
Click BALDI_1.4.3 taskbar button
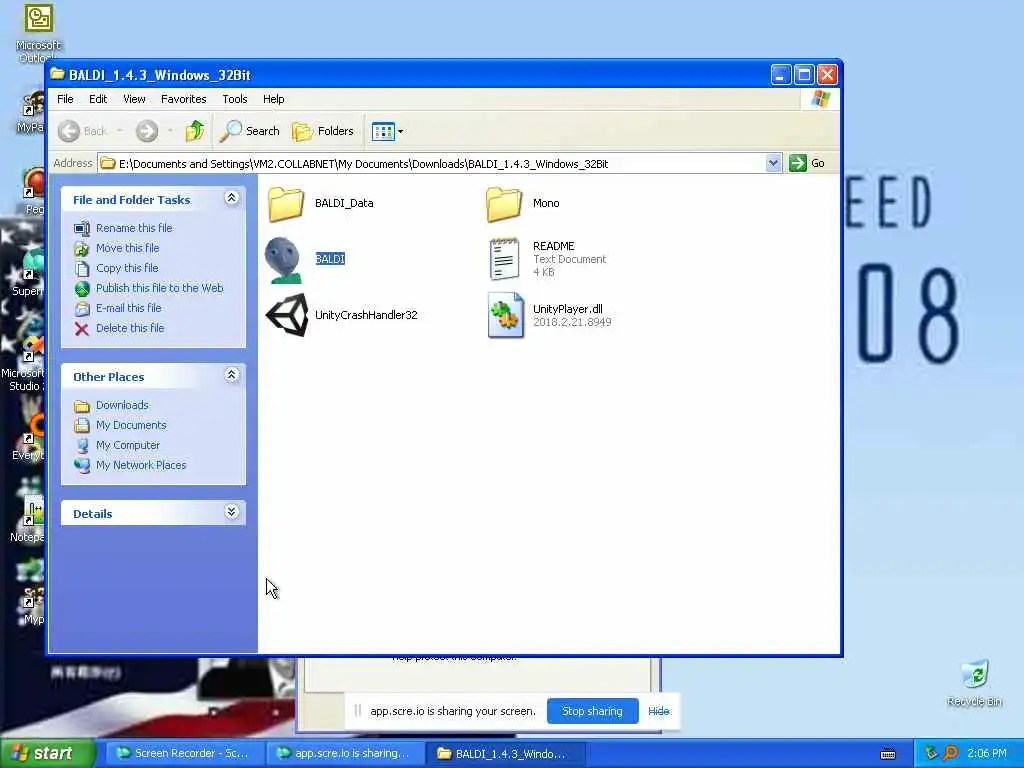(505, 754)
